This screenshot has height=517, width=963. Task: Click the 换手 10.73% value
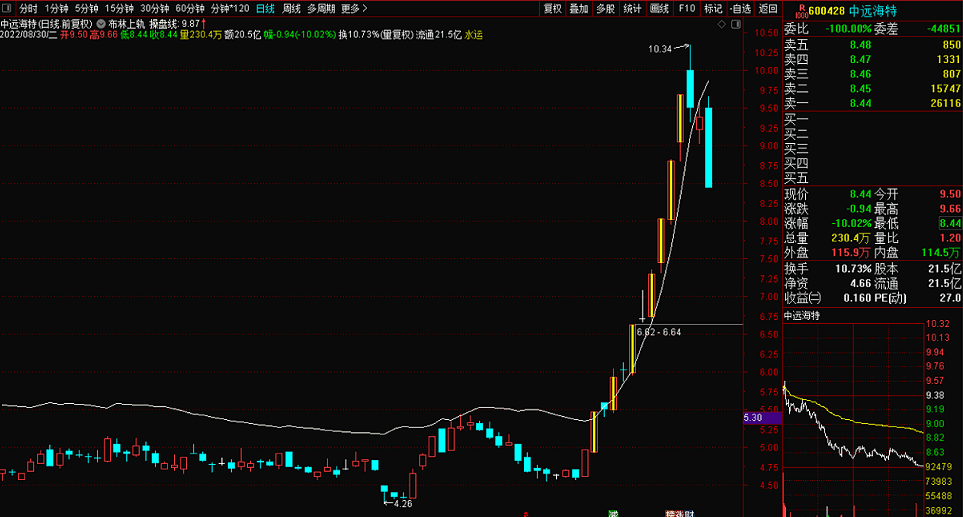853,269
